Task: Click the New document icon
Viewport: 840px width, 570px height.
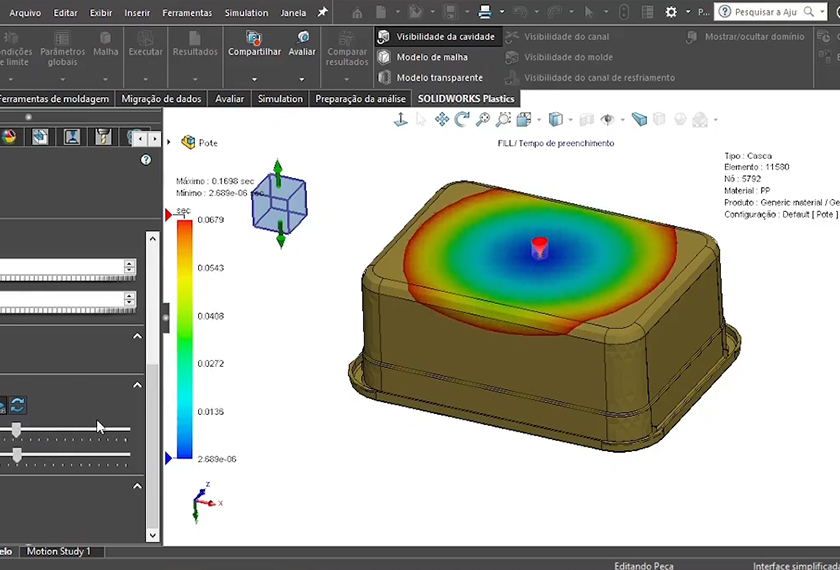Action: coord(380,12)
